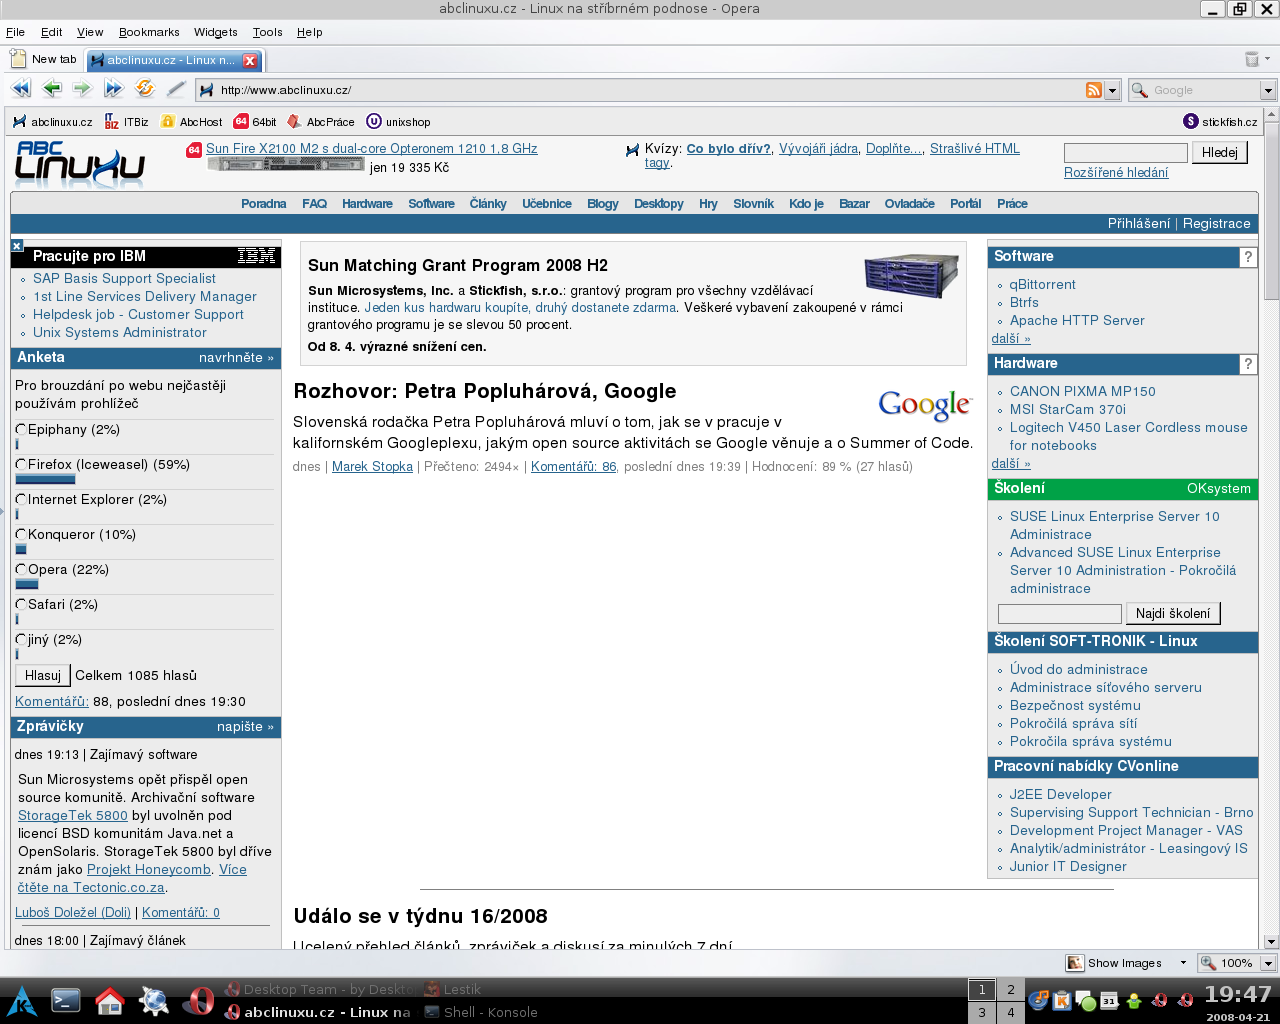Click the školení search input field
1280x1024 pixels.
point(1060,614)
